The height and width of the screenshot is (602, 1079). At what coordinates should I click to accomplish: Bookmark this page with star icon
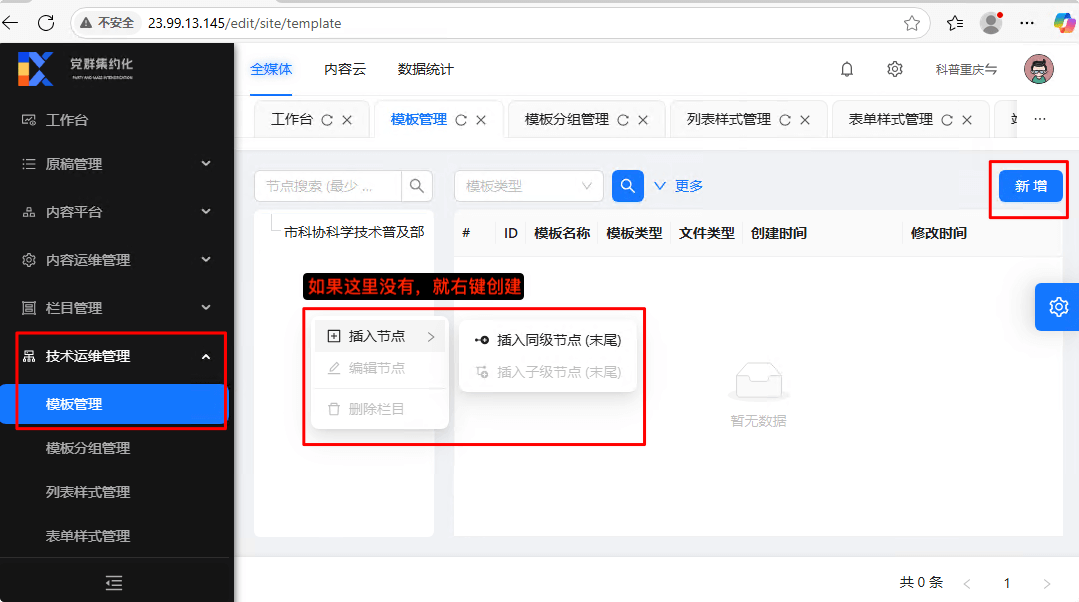(911, 23)
